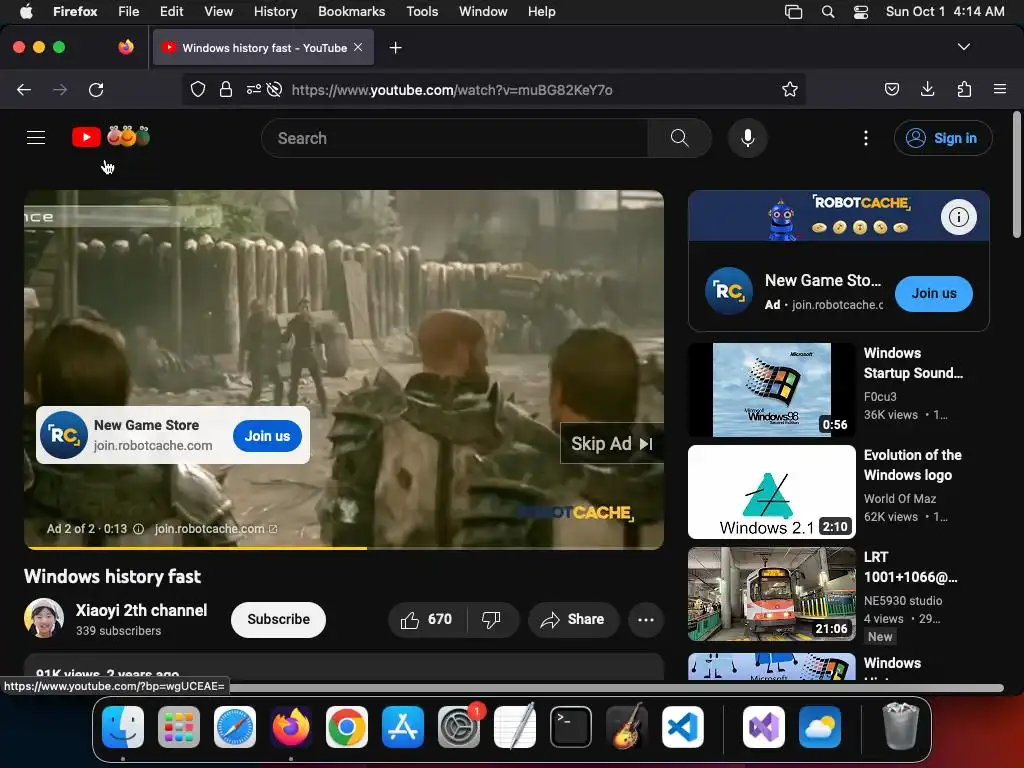1024x768 pixels.
Task: Sign in to YouTube
Action: point(943,138)
